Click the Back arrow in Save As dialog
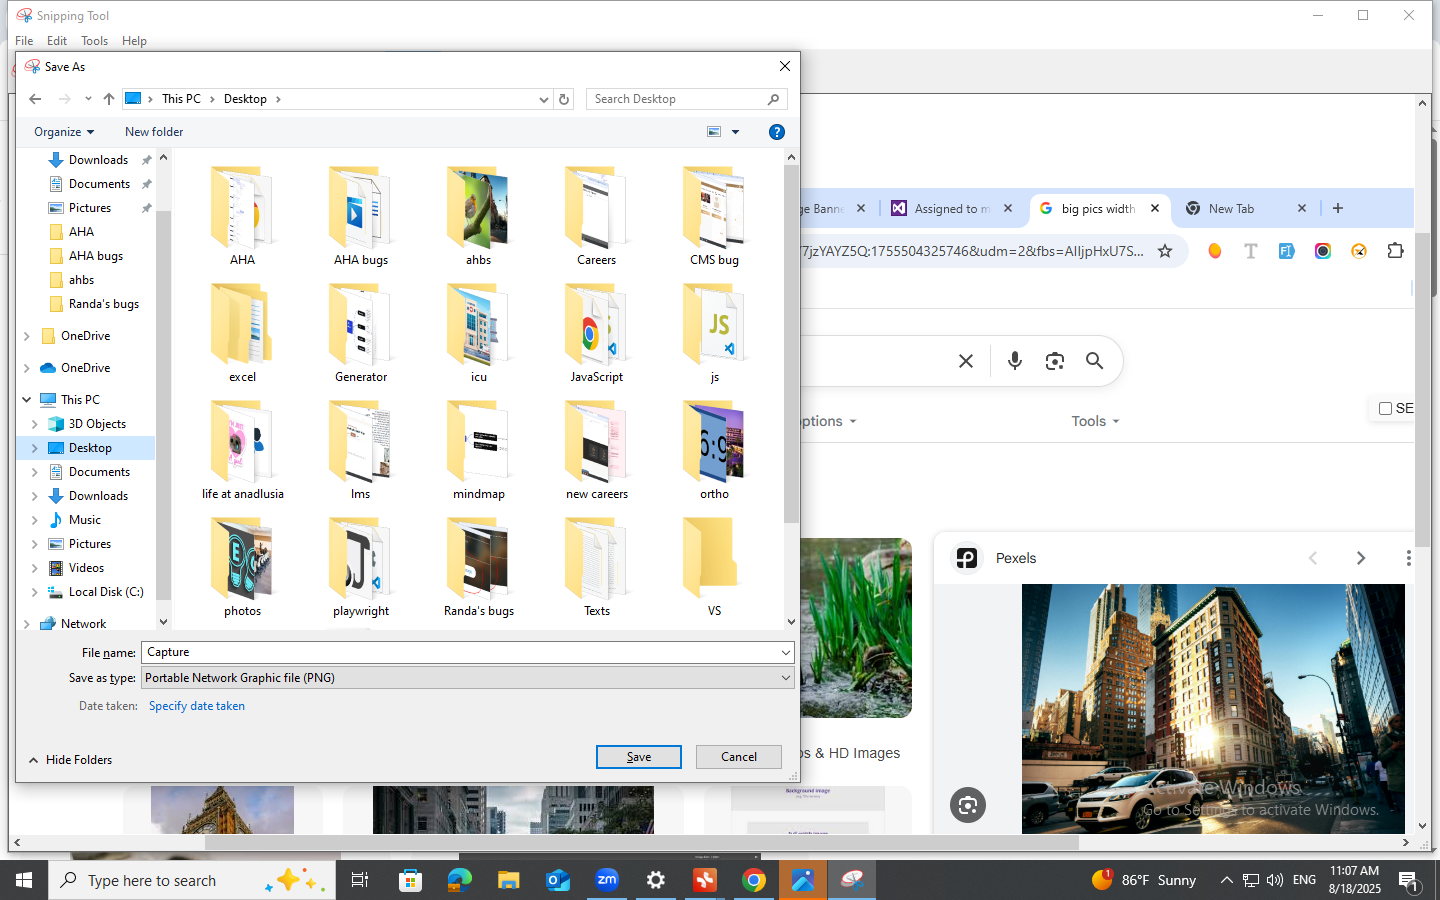This screenshot has height=900, width=1440. (x=35, y=99)
